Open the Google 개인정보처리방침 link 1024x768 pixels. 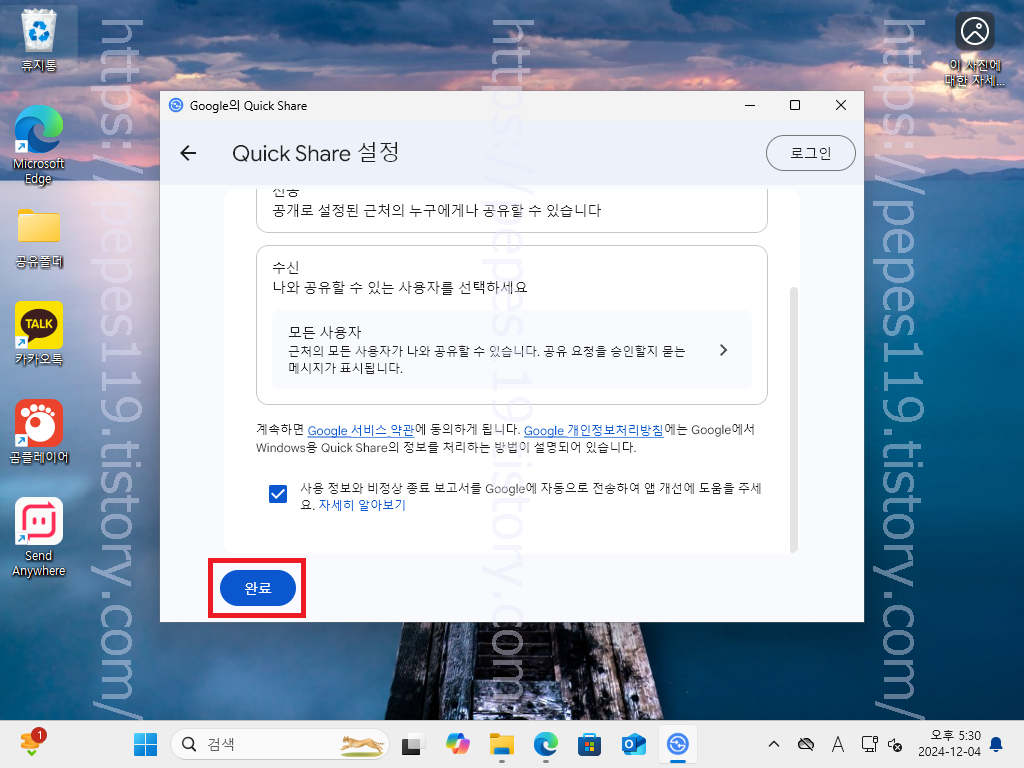tap(594, 430)
